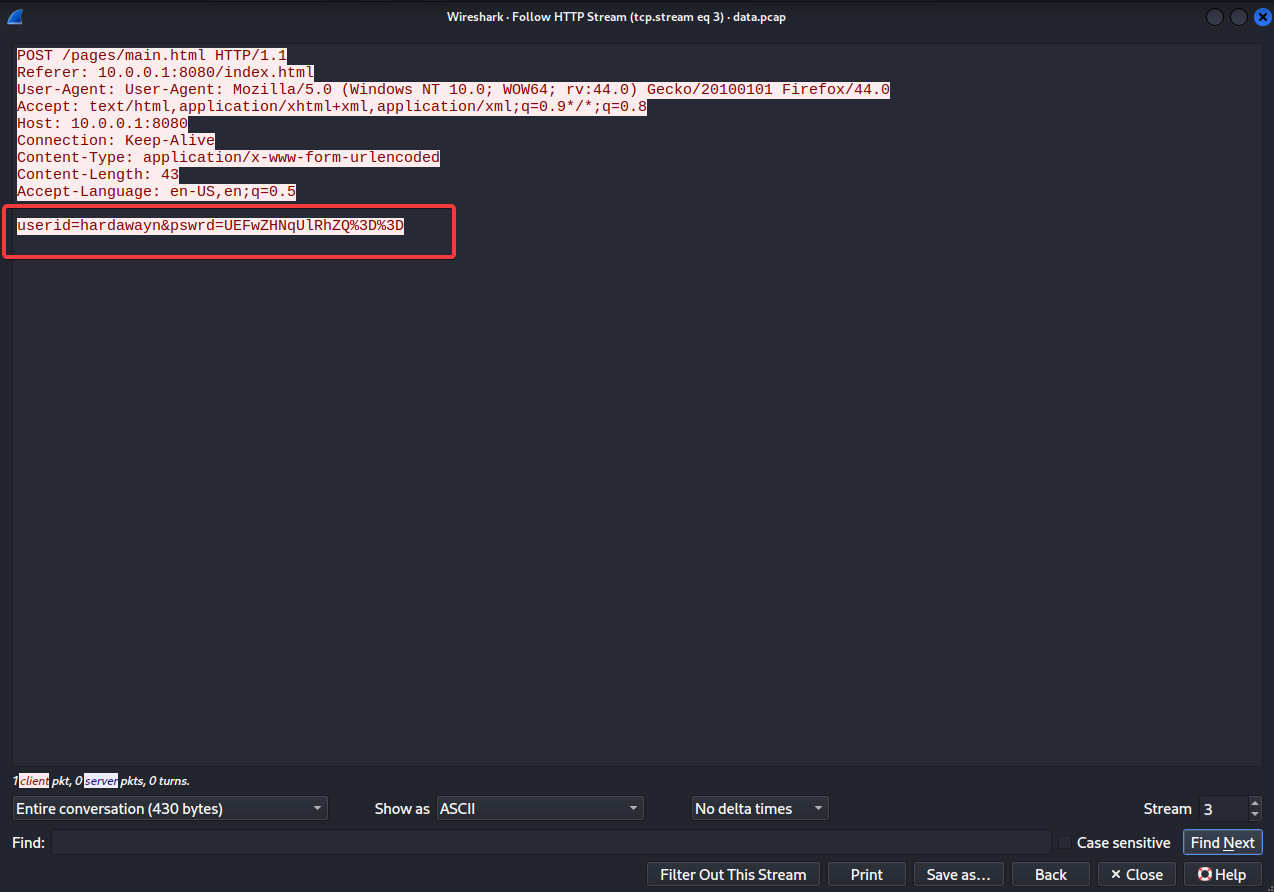Click the Find text input field

tap(551, 843)
